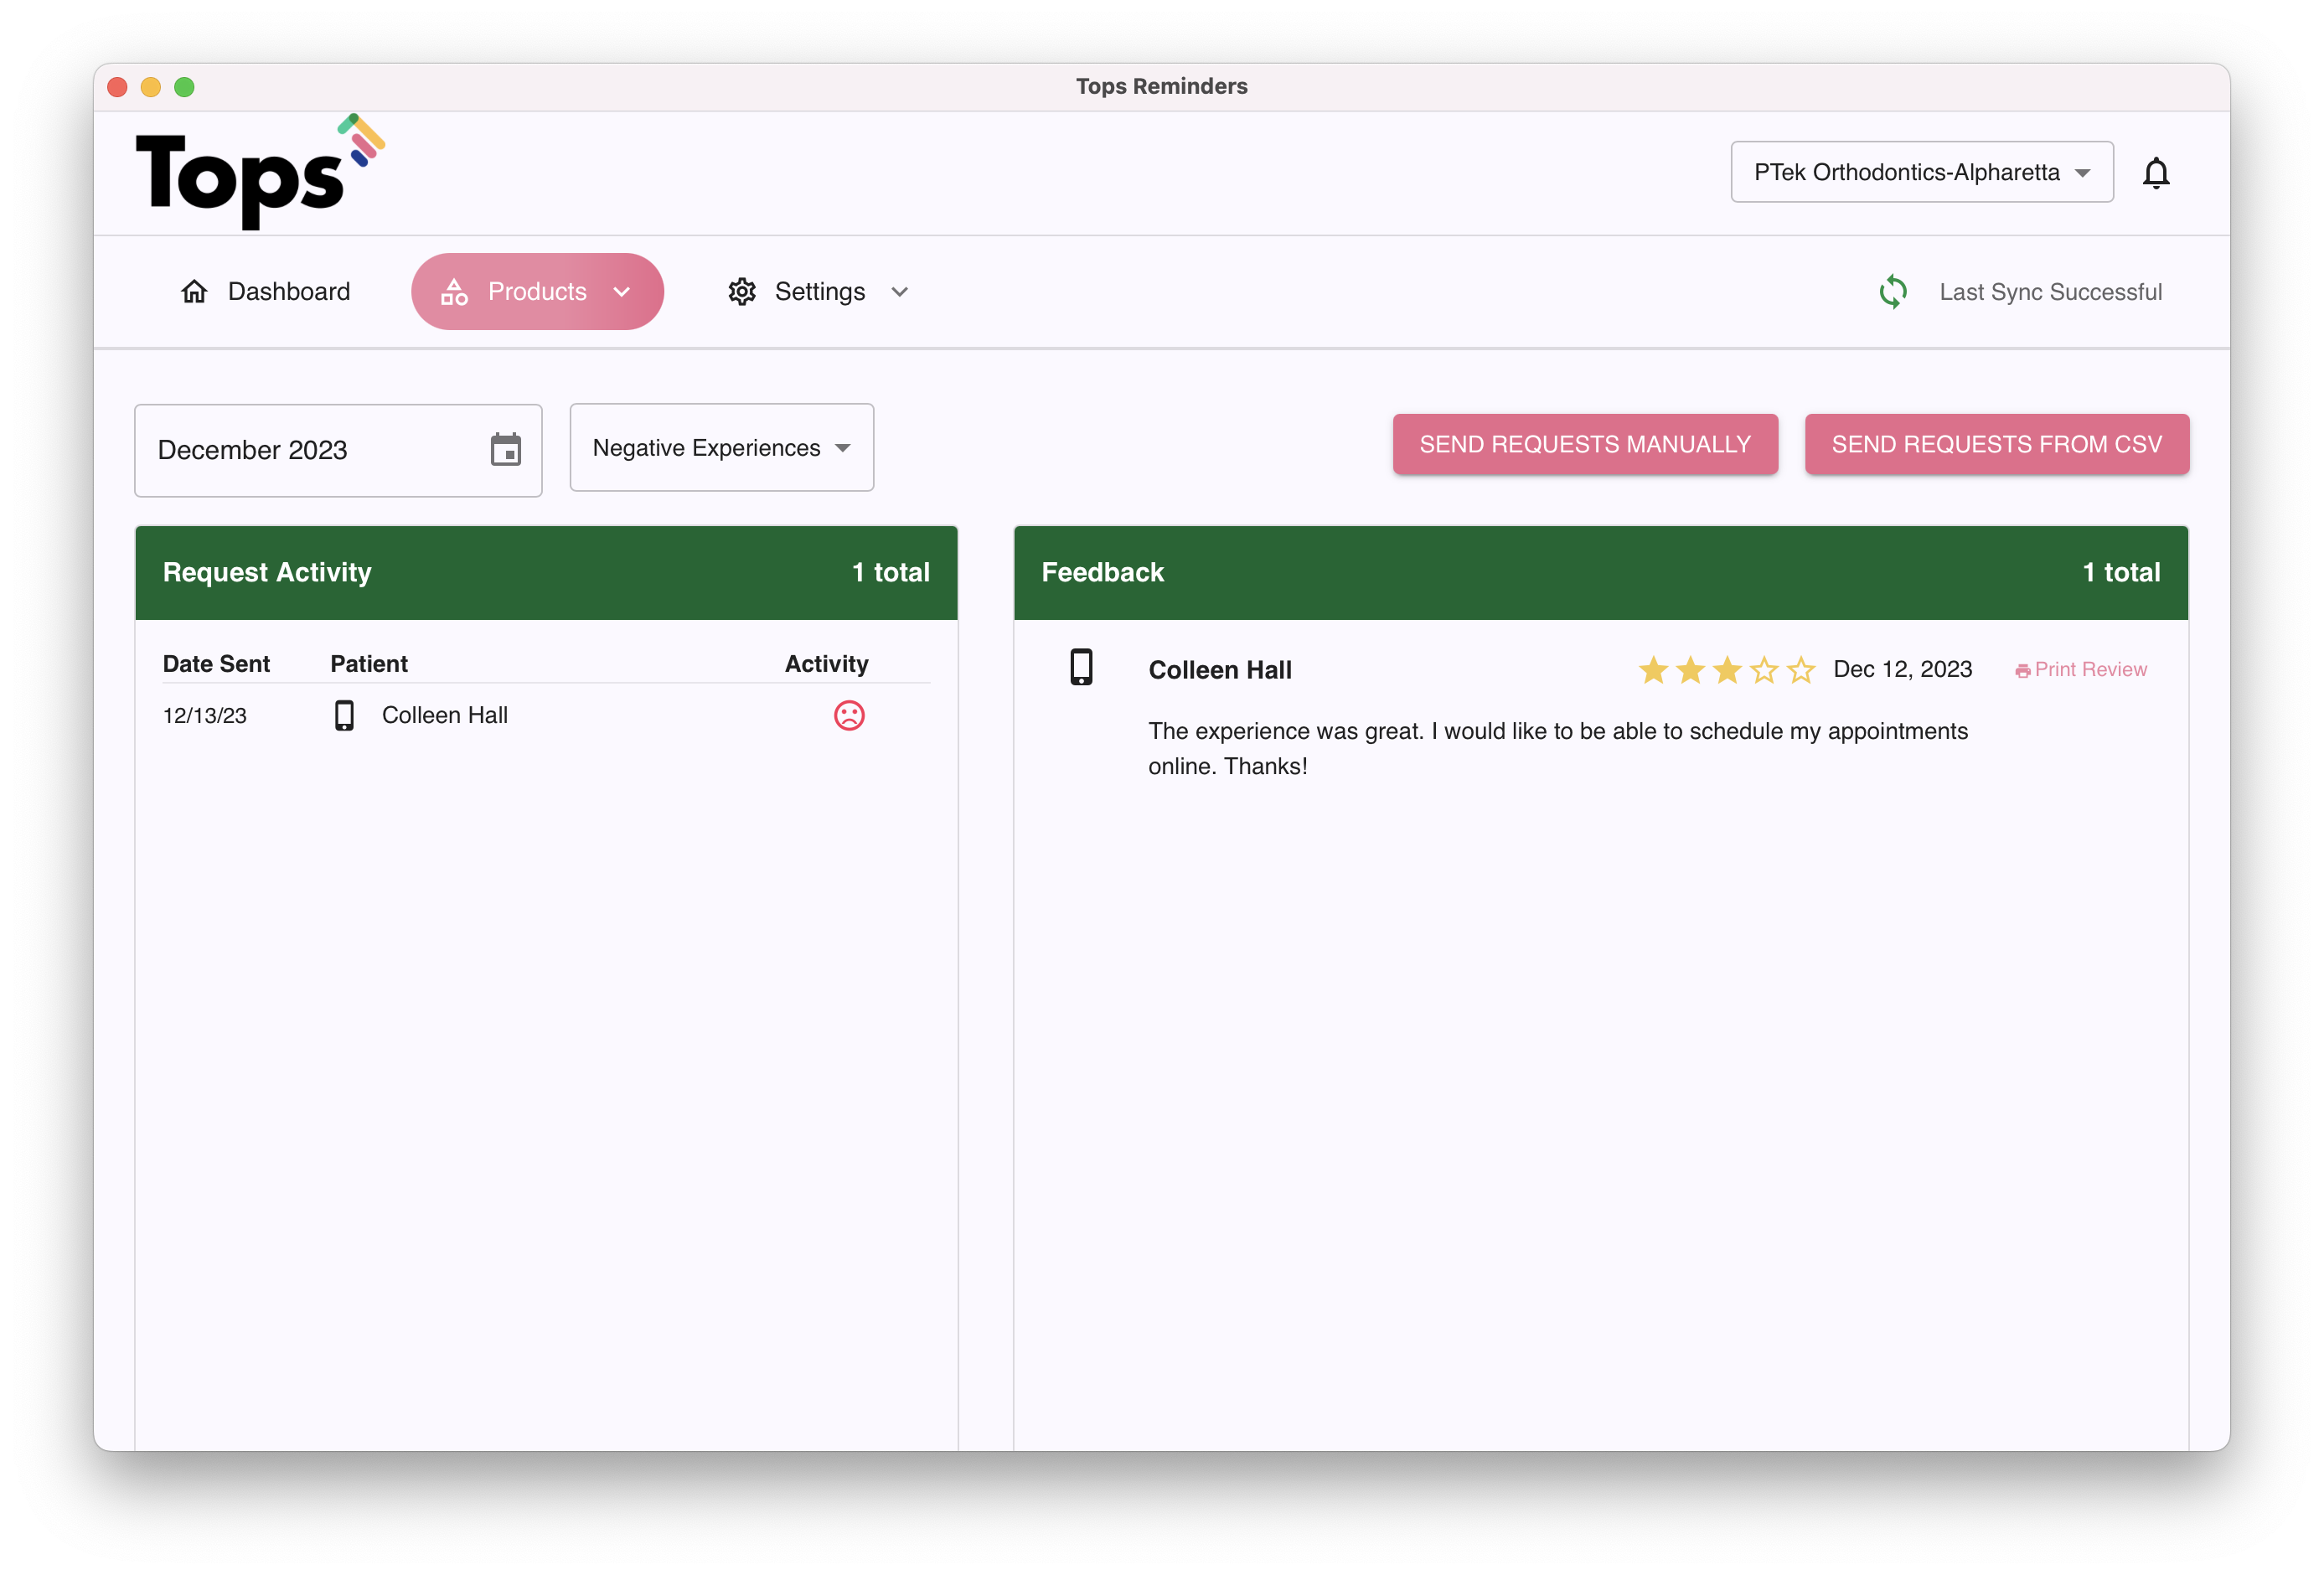Click the Tops logo
2324x1575 pixels.
tap(259, 173)
